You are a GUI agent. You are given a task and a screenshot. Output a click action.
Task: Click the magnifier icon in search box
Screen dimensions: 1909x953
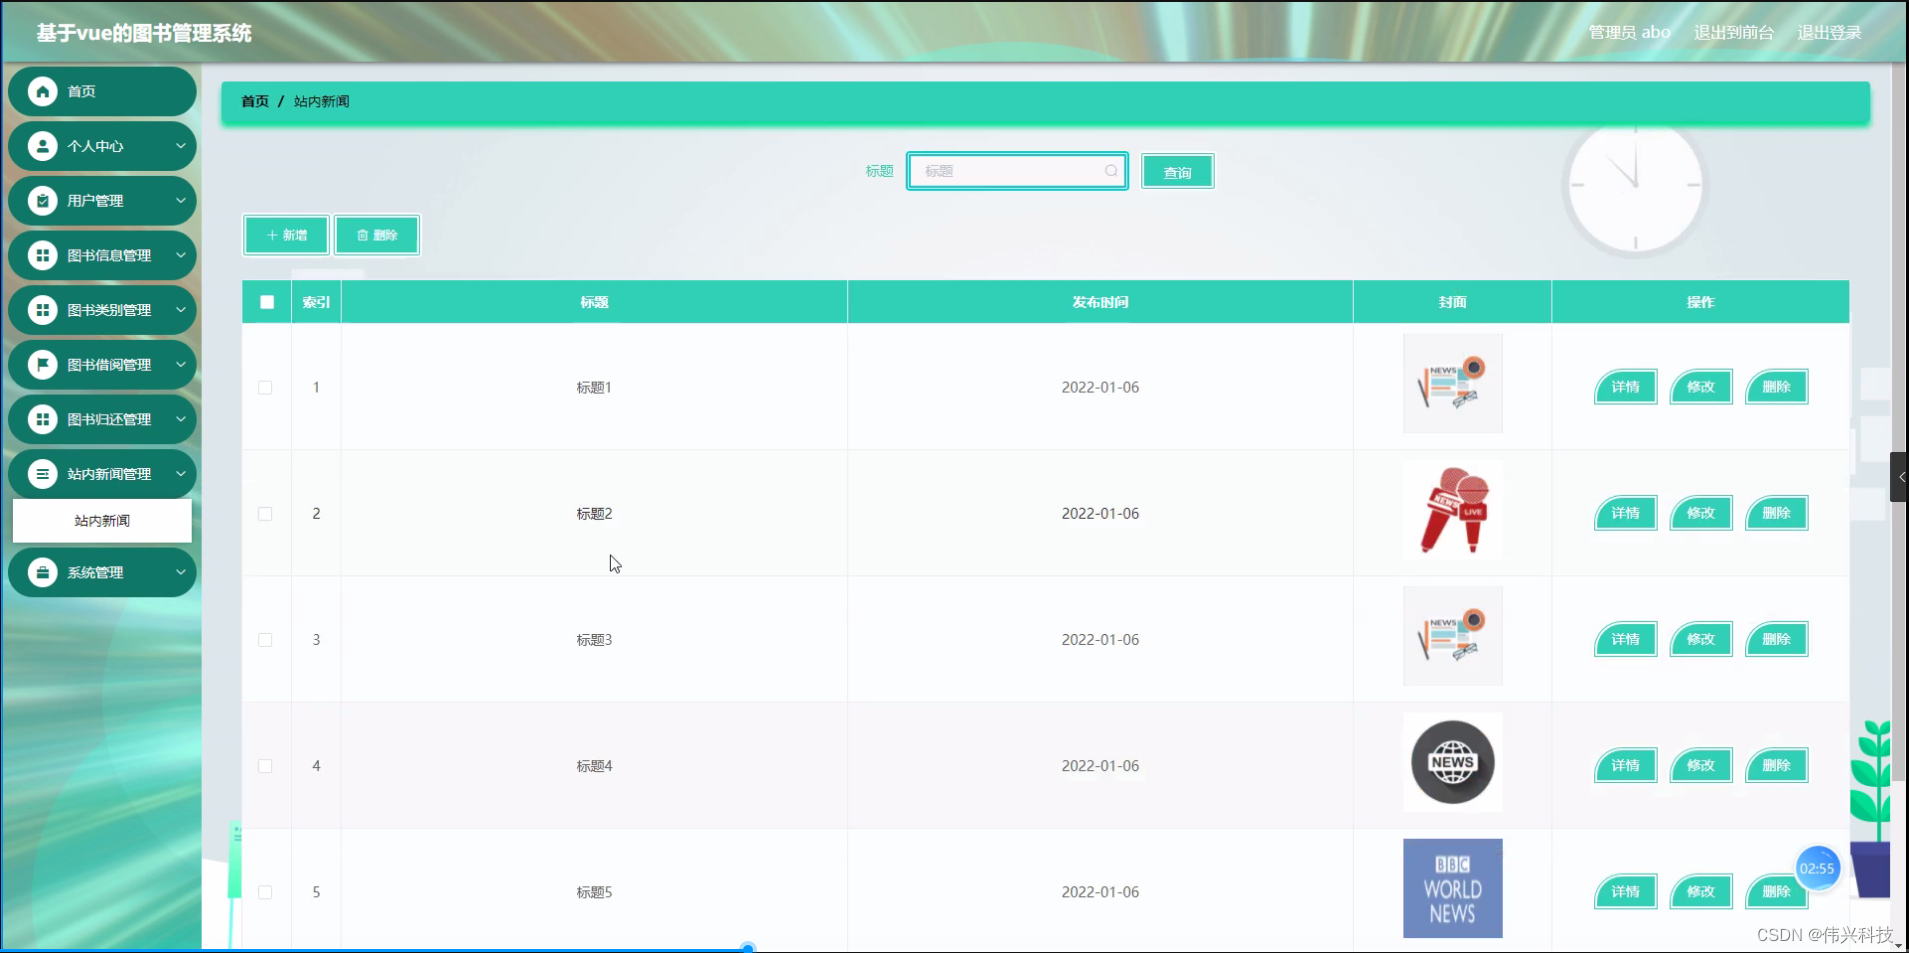[1110, 171]
